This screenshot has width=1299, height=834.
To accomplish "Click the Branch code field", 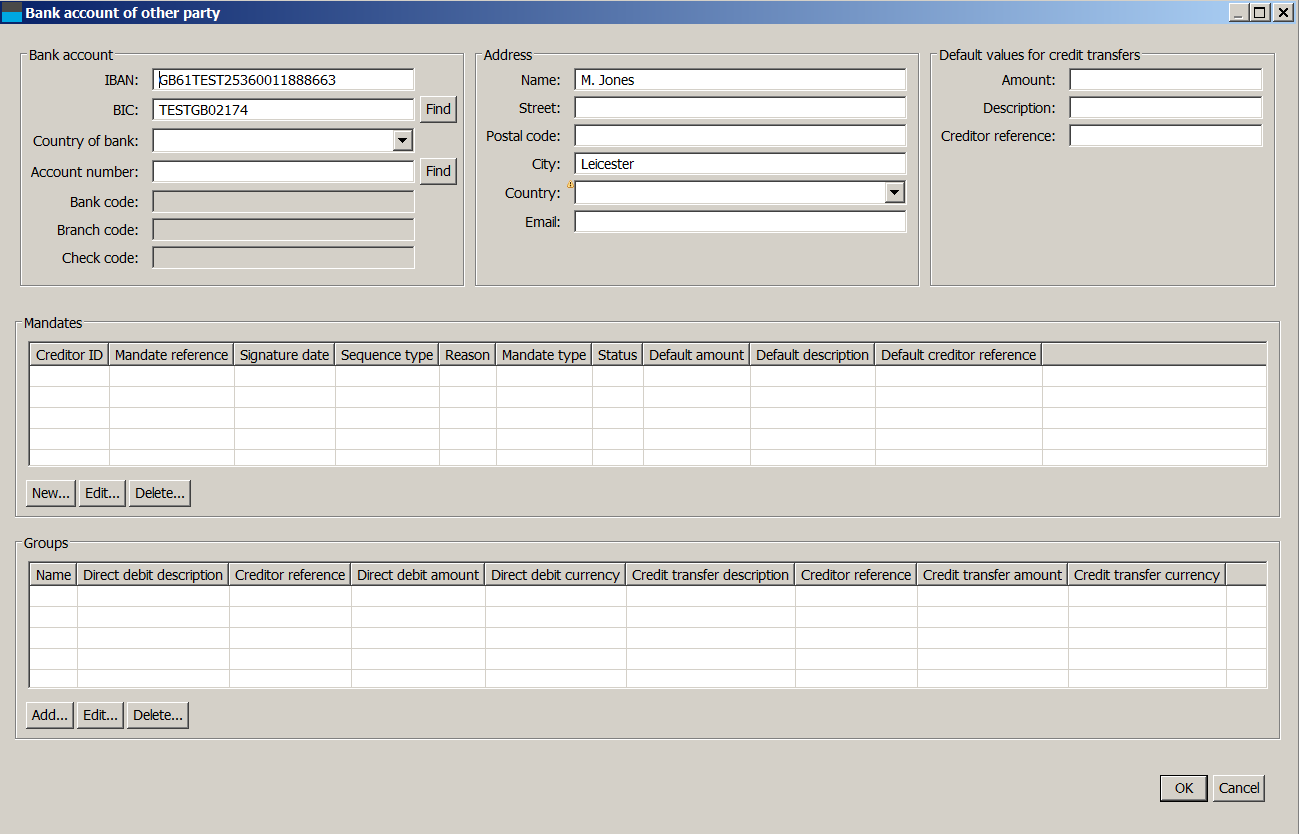I will click(284, 230).
